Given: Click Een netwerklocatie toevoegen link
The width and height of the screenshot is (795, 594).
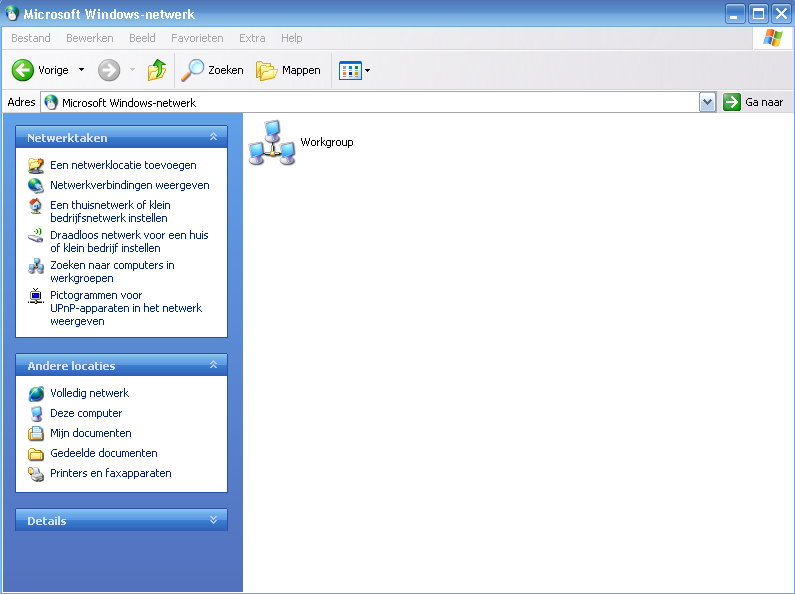Looking at the screenshot, I should 123,165.
